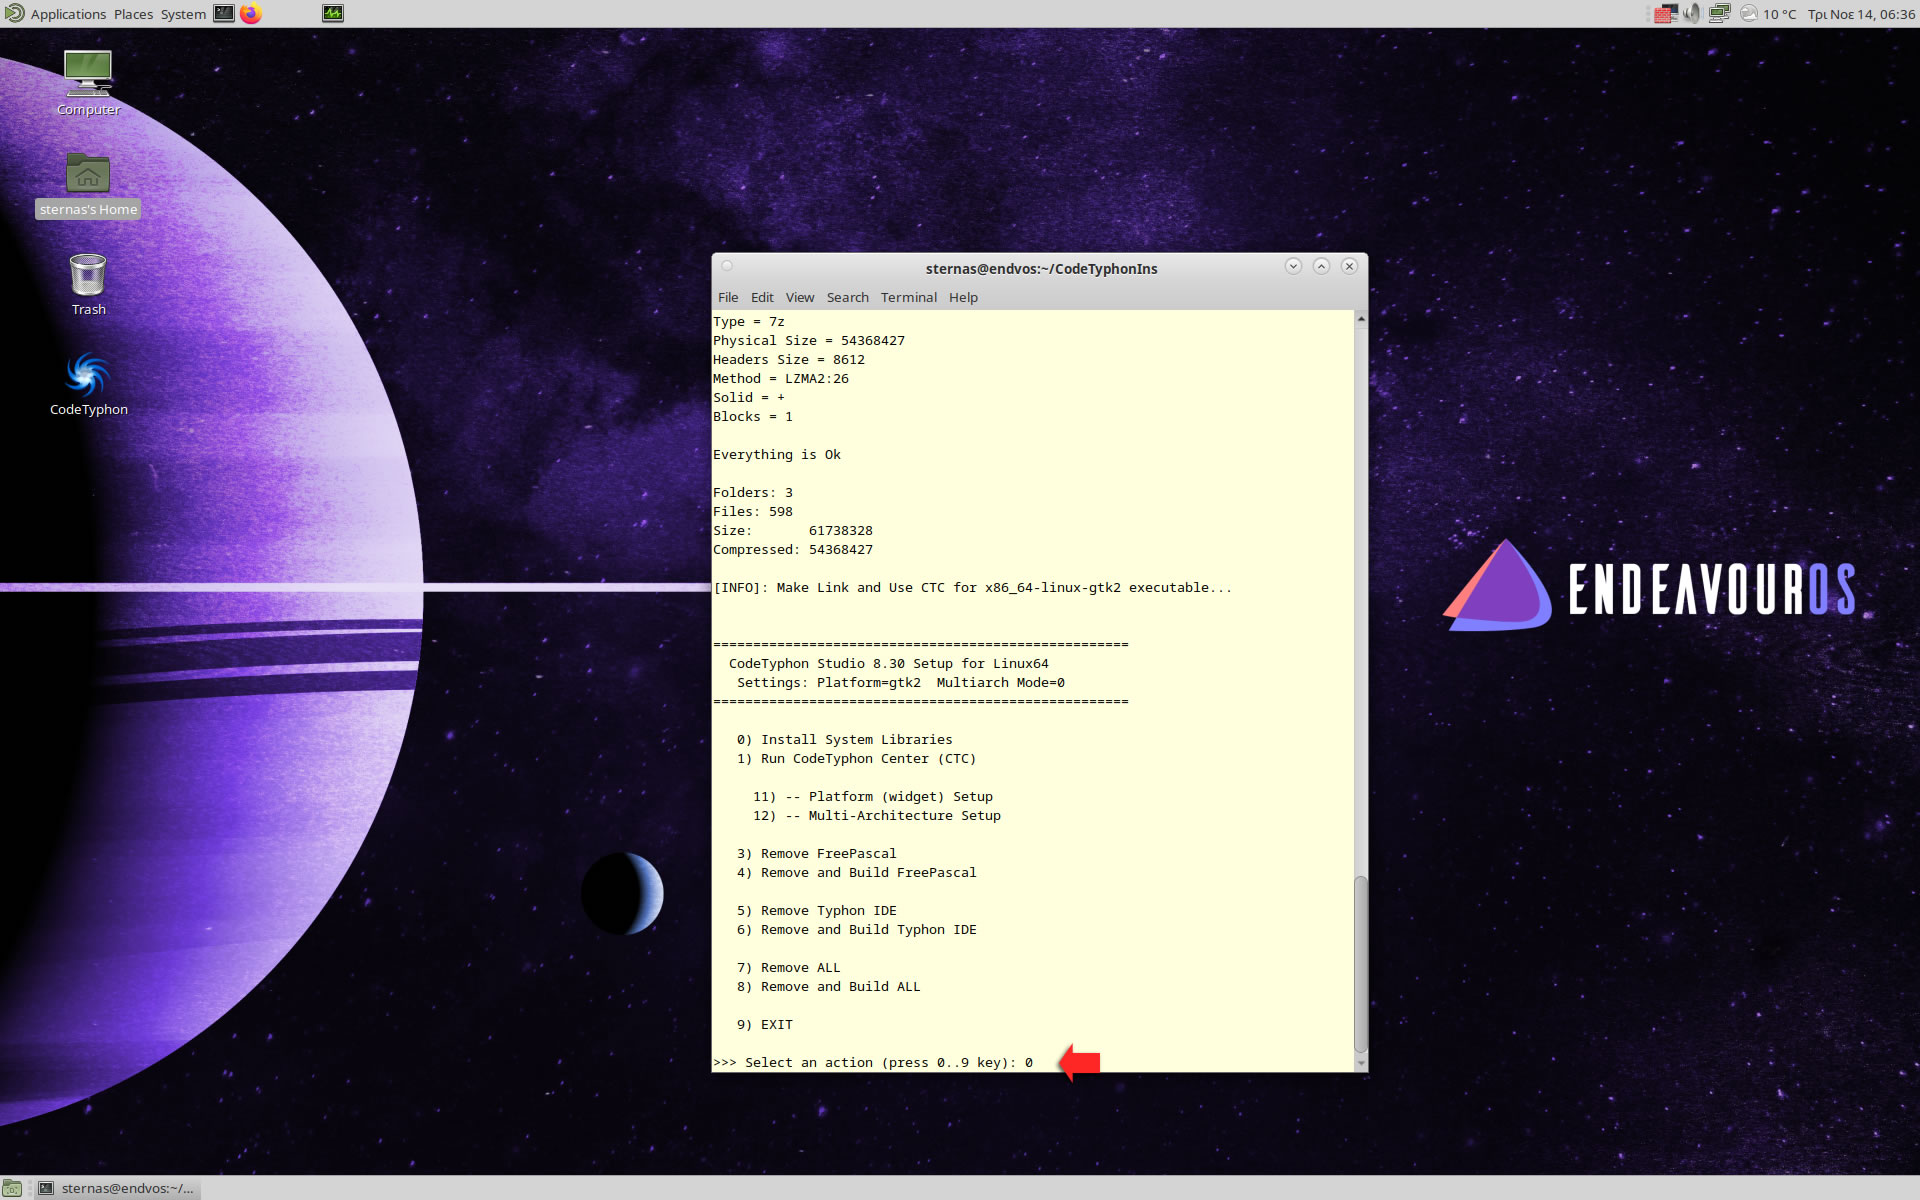This screenshot has height=1200, width=1920.
Task: Launch the terminal from the top panel
Action: point(224,13)
